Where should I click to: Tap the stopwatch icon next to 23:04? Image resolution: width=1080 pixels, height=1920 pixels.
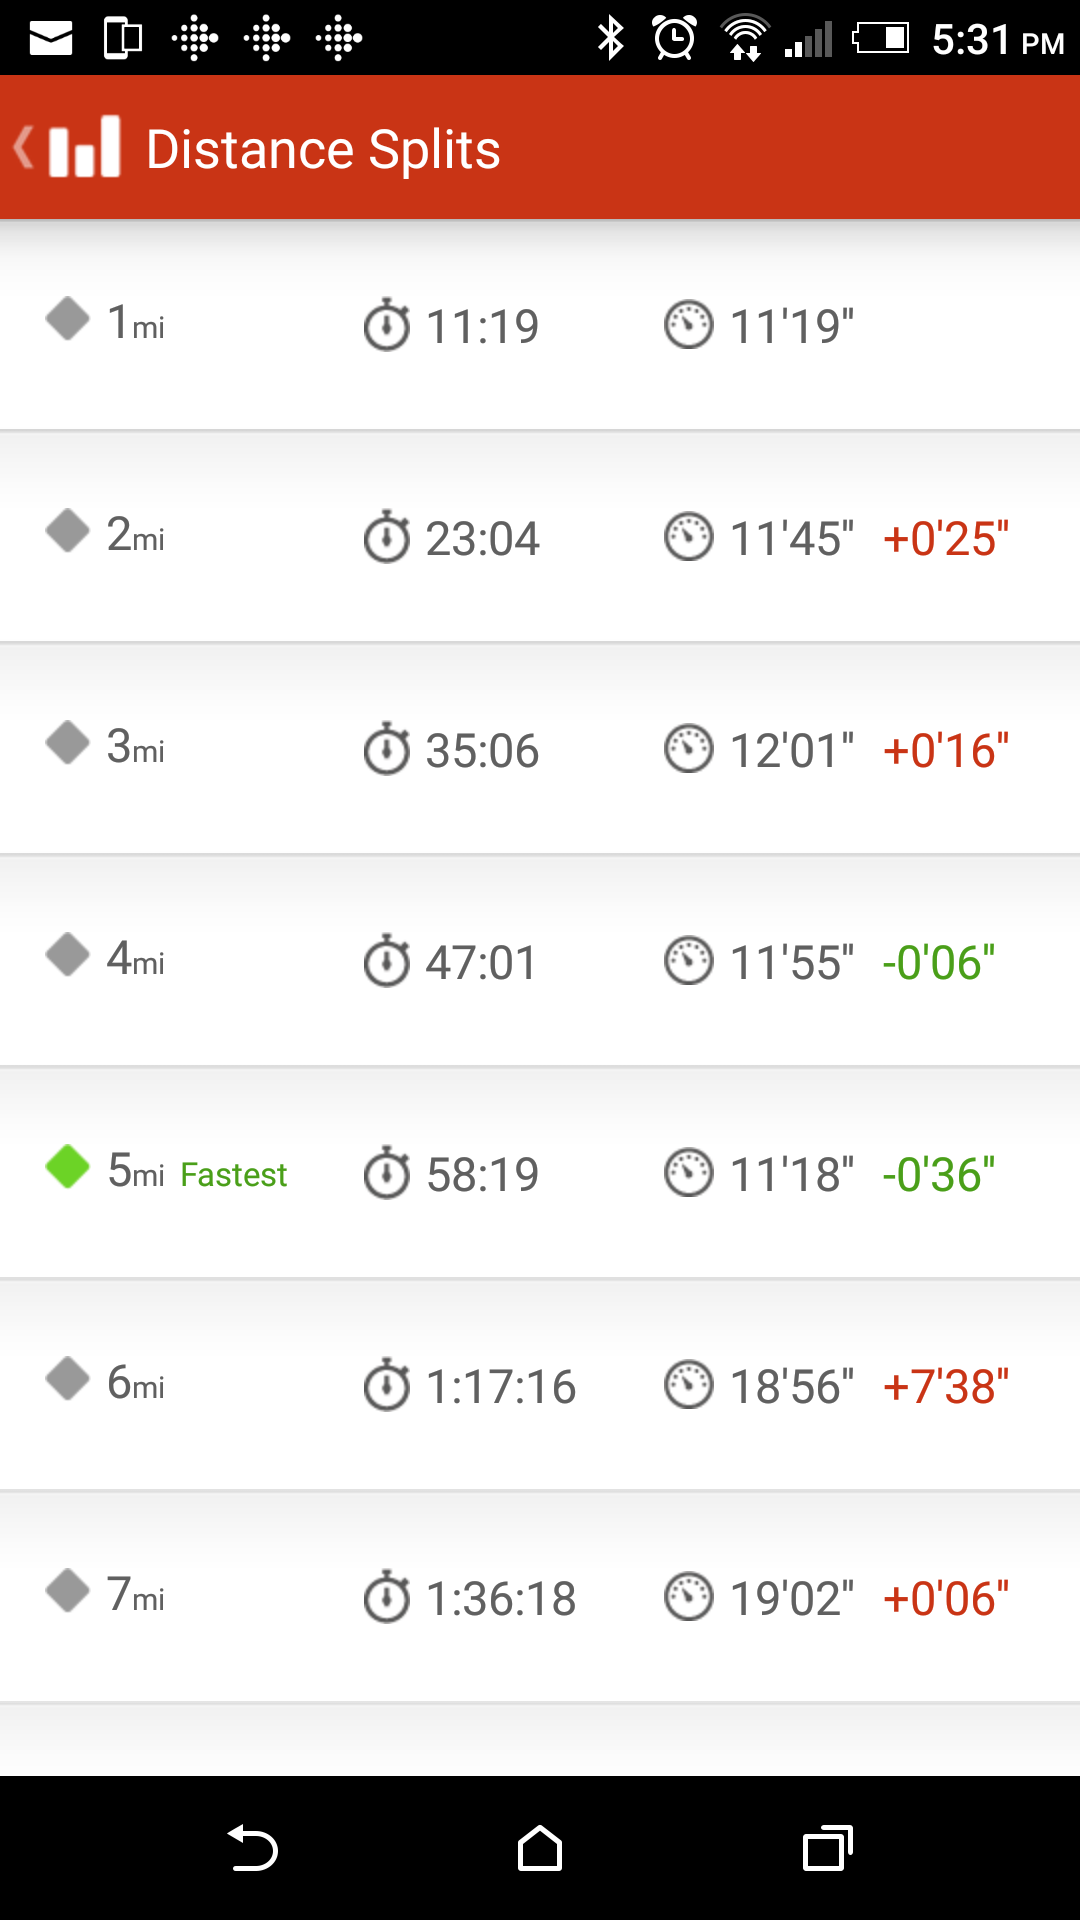(x=387, y=537)
